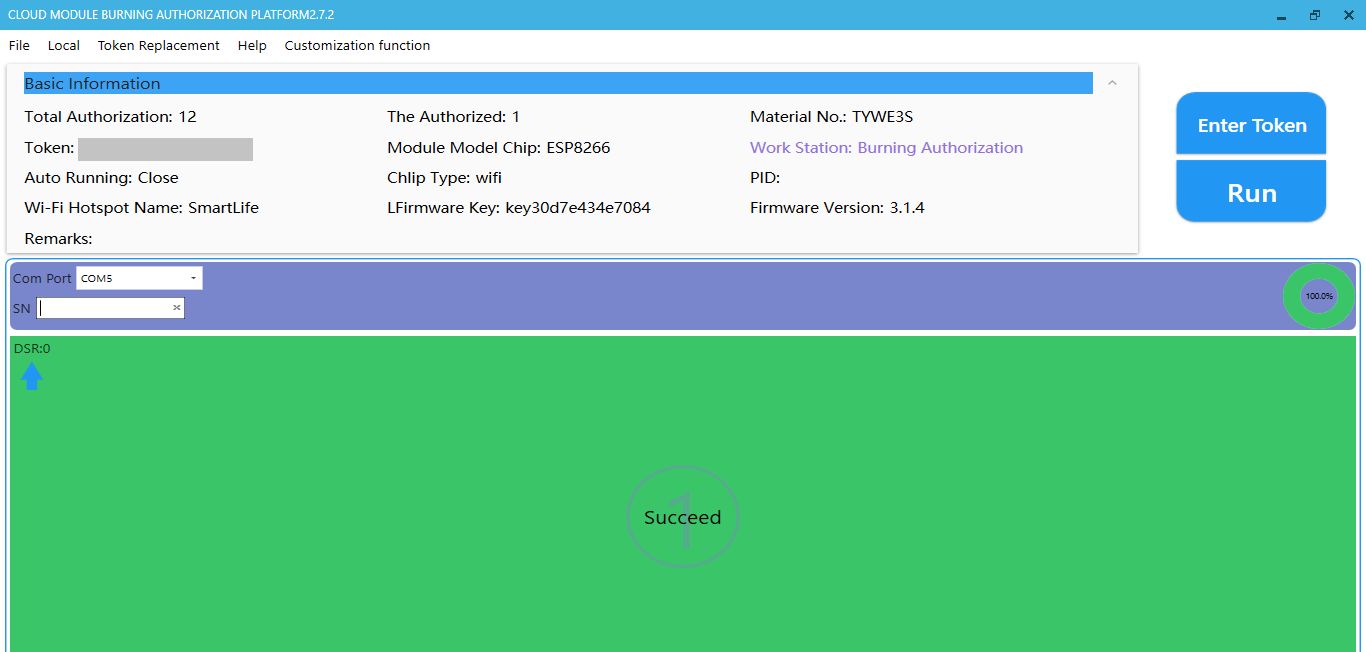This screenshot has height=652, width=1366.
Task: Open the Com Port COM5 dropdown
Action: click(x=139, y=278)
